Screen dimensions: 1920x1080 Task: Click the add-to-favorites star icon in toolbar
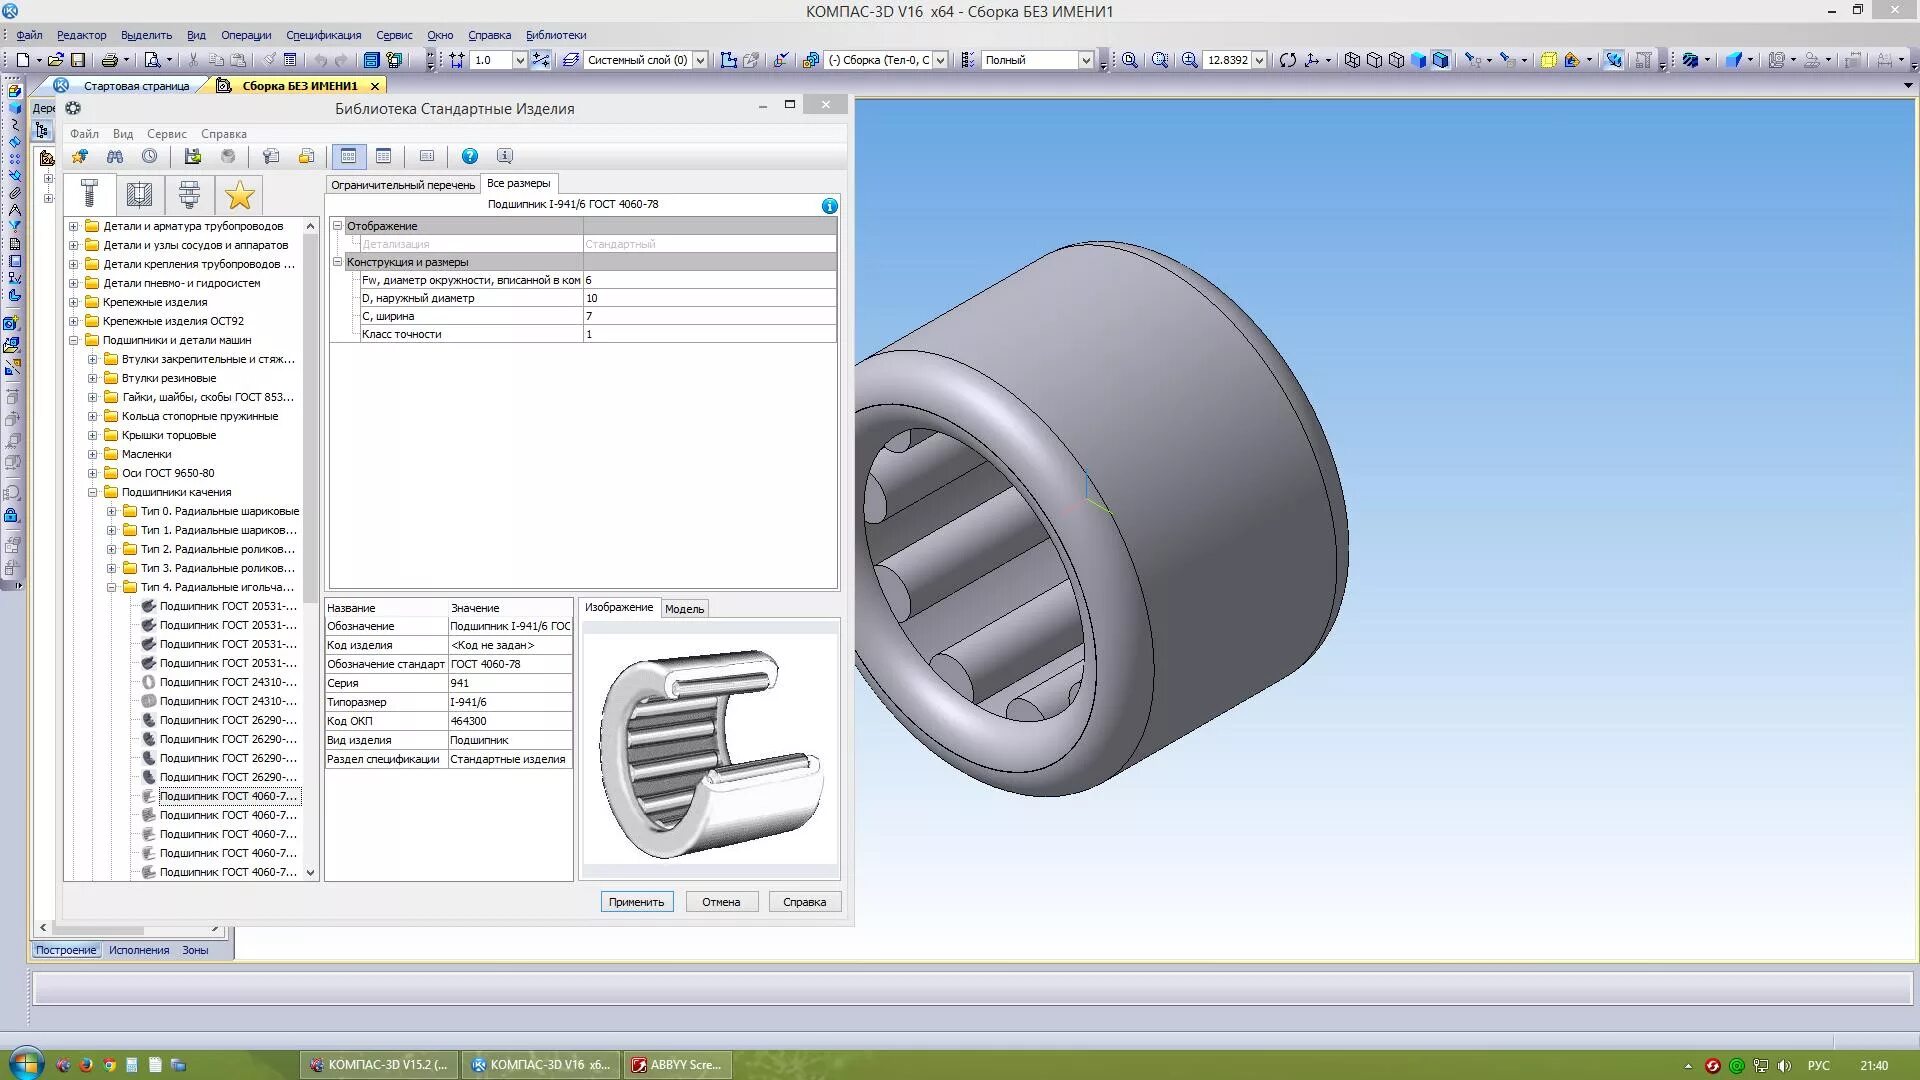[x=80, y=156]
